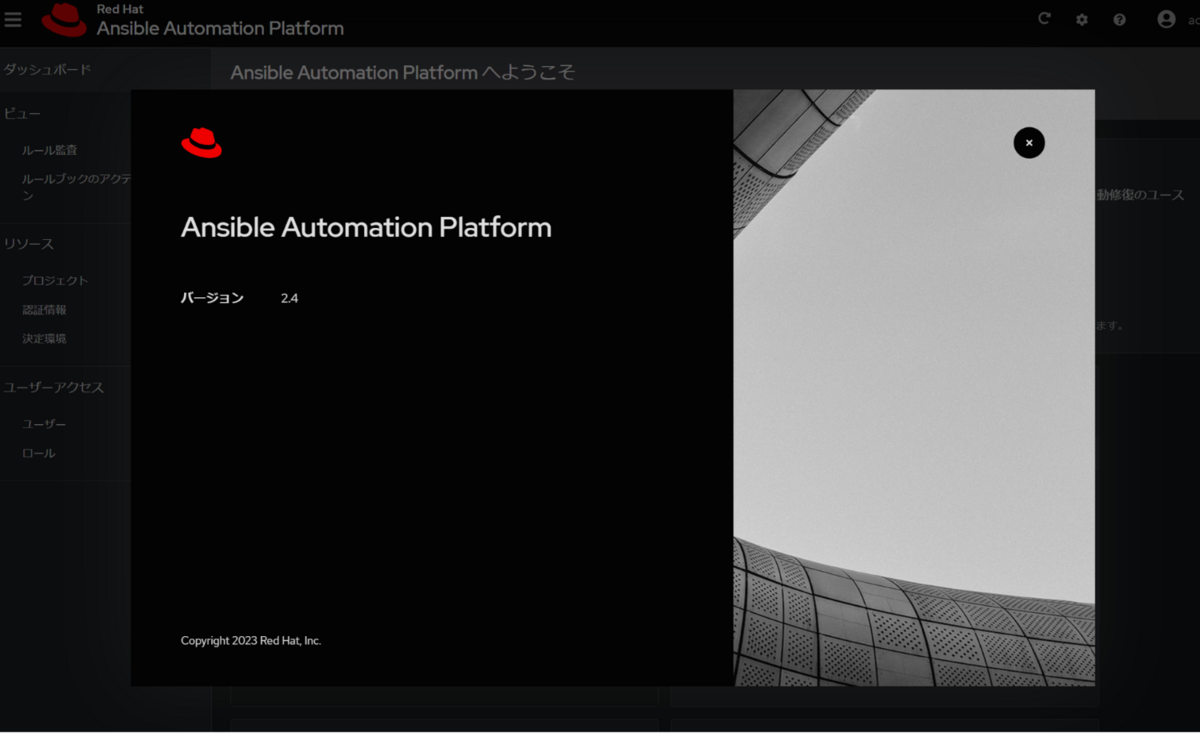Open the user account avatar icon
Image resolution: width=1200 pixels, height=743 pixels.
pos(1166,17)
